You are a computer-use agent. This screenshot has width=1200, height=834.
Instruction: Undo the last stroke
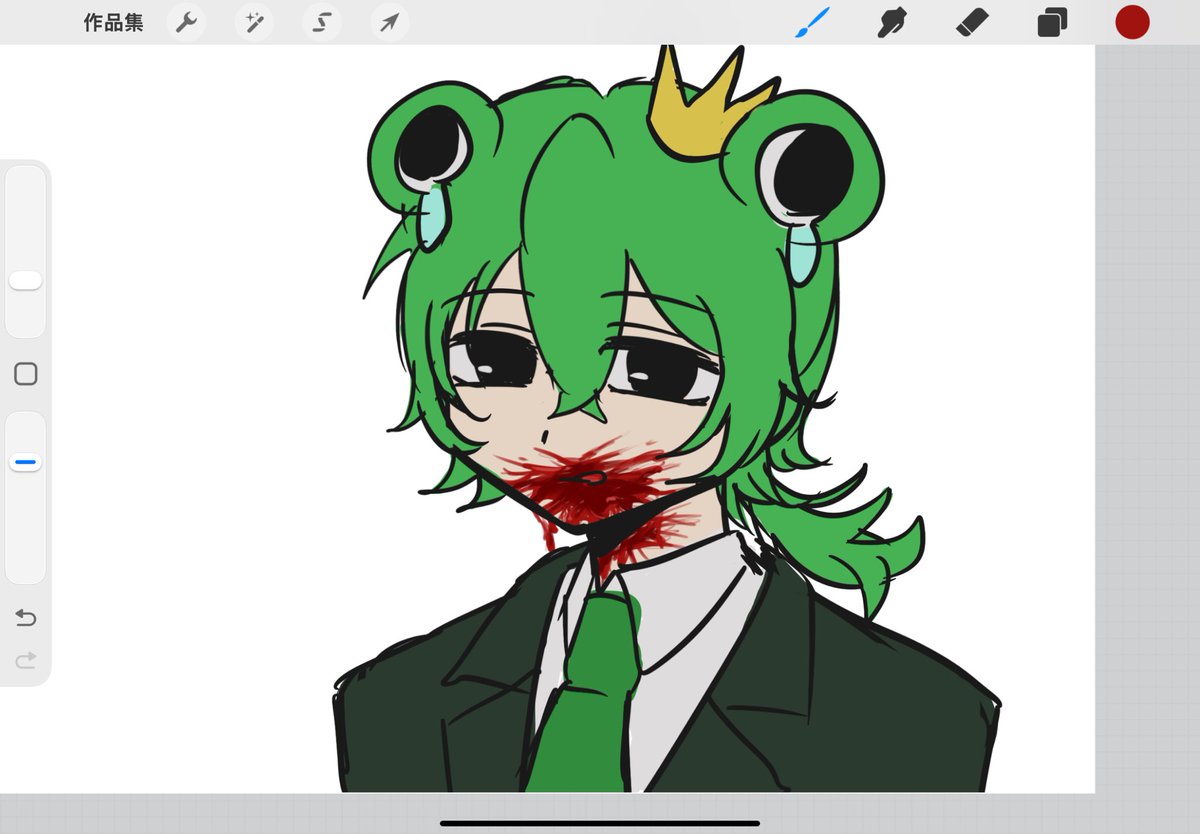[x=26, y=618]
